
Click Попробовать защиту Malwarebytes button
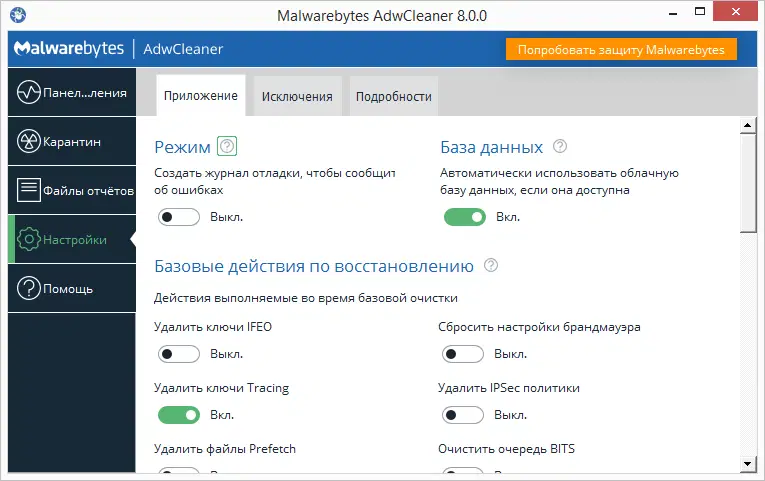point(621,49)
